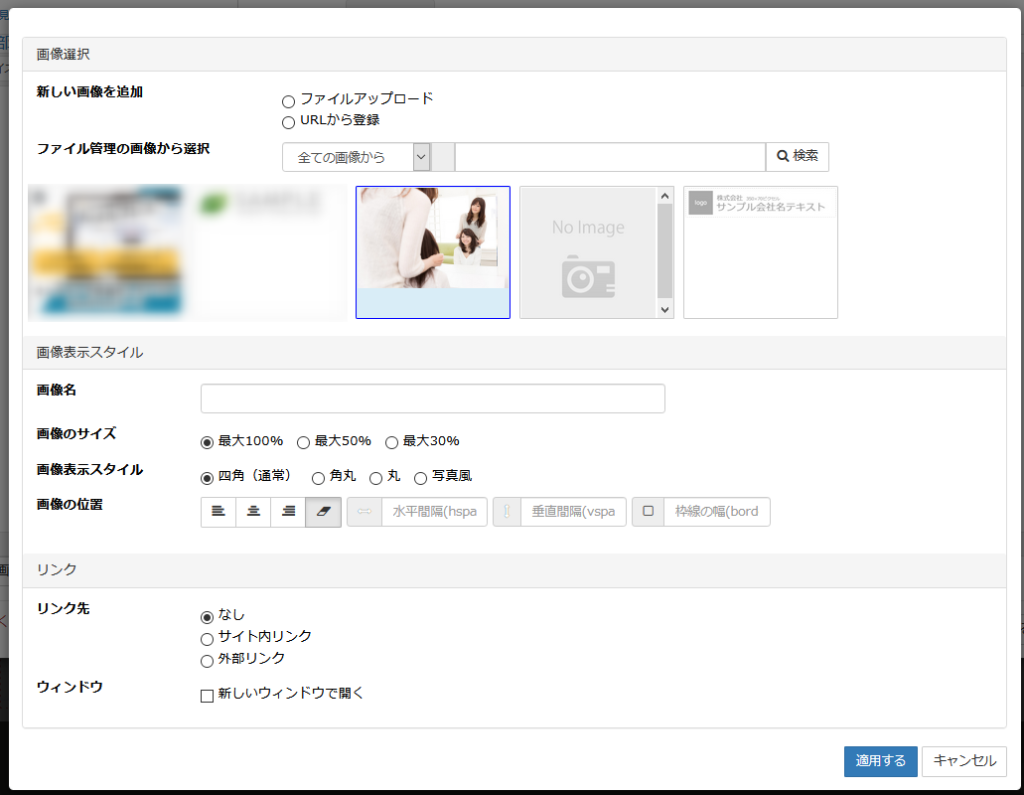This screenshot has height=795, width=1024.
Task: Click the キャンセル button
Action: pyautogui.click(x=964, y=761)
